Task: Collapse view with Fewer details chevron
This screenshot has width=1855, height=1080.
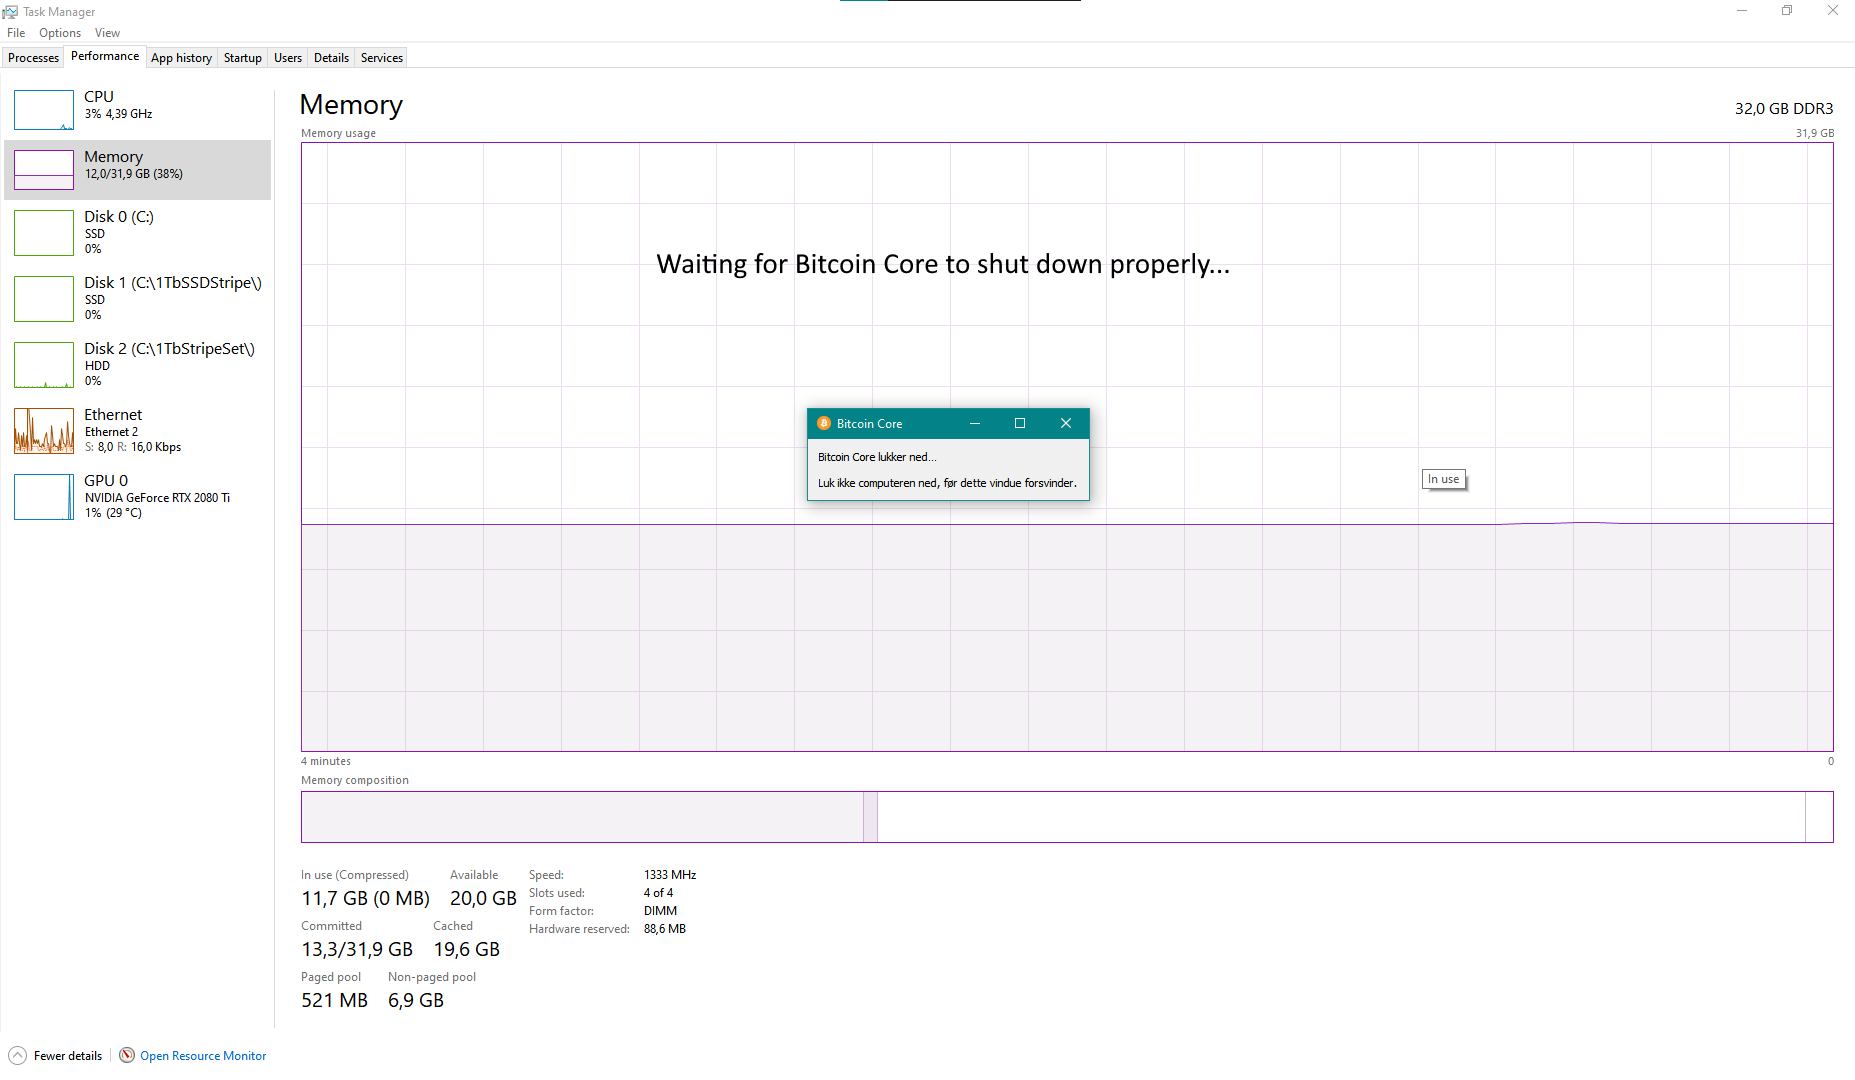Action: point(17,1055)
